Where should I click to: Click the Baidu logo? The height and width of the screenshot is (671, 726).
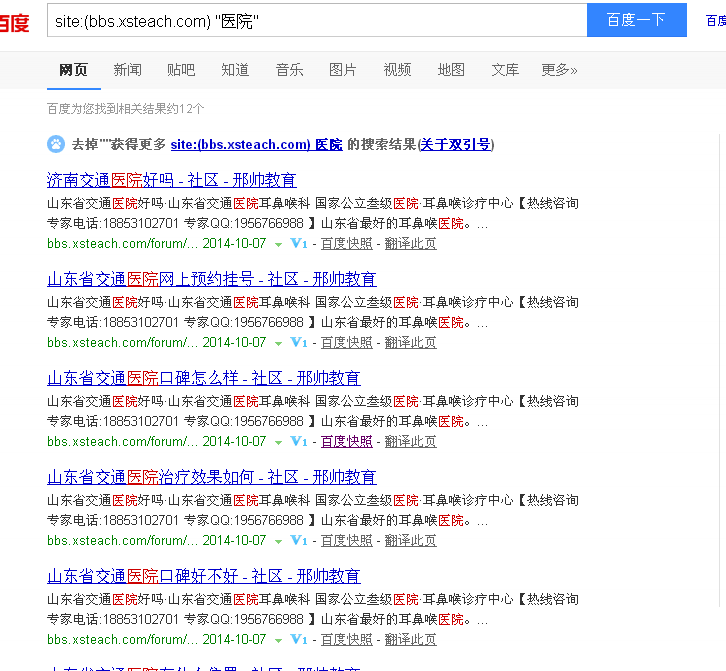tap(14, 22)
